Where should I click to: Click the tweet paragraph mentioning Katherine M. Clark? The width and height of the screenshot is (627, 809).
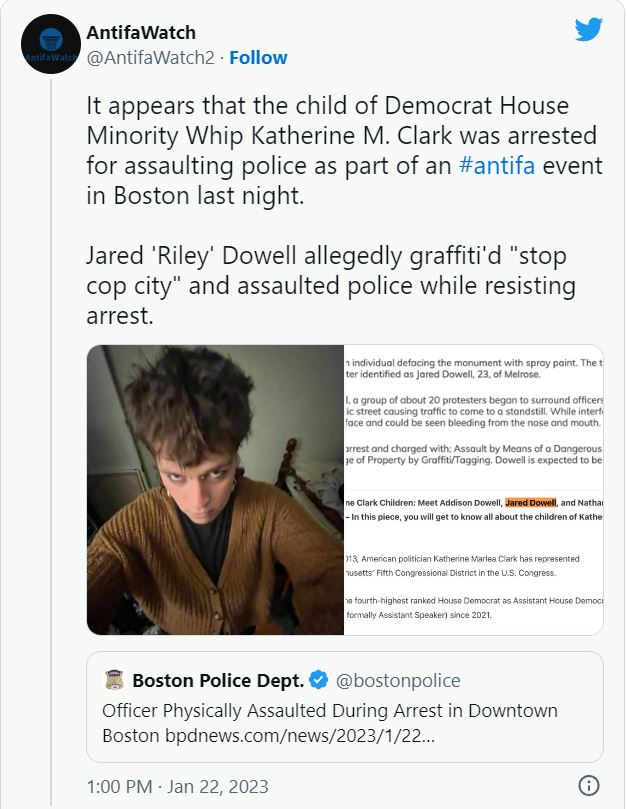(x=341, y=152)
